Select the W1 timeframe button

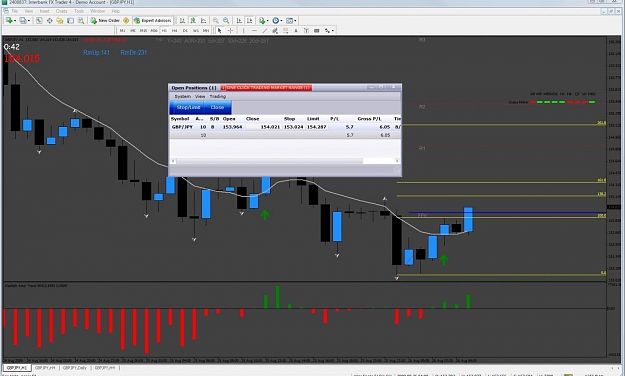[196, 30]
